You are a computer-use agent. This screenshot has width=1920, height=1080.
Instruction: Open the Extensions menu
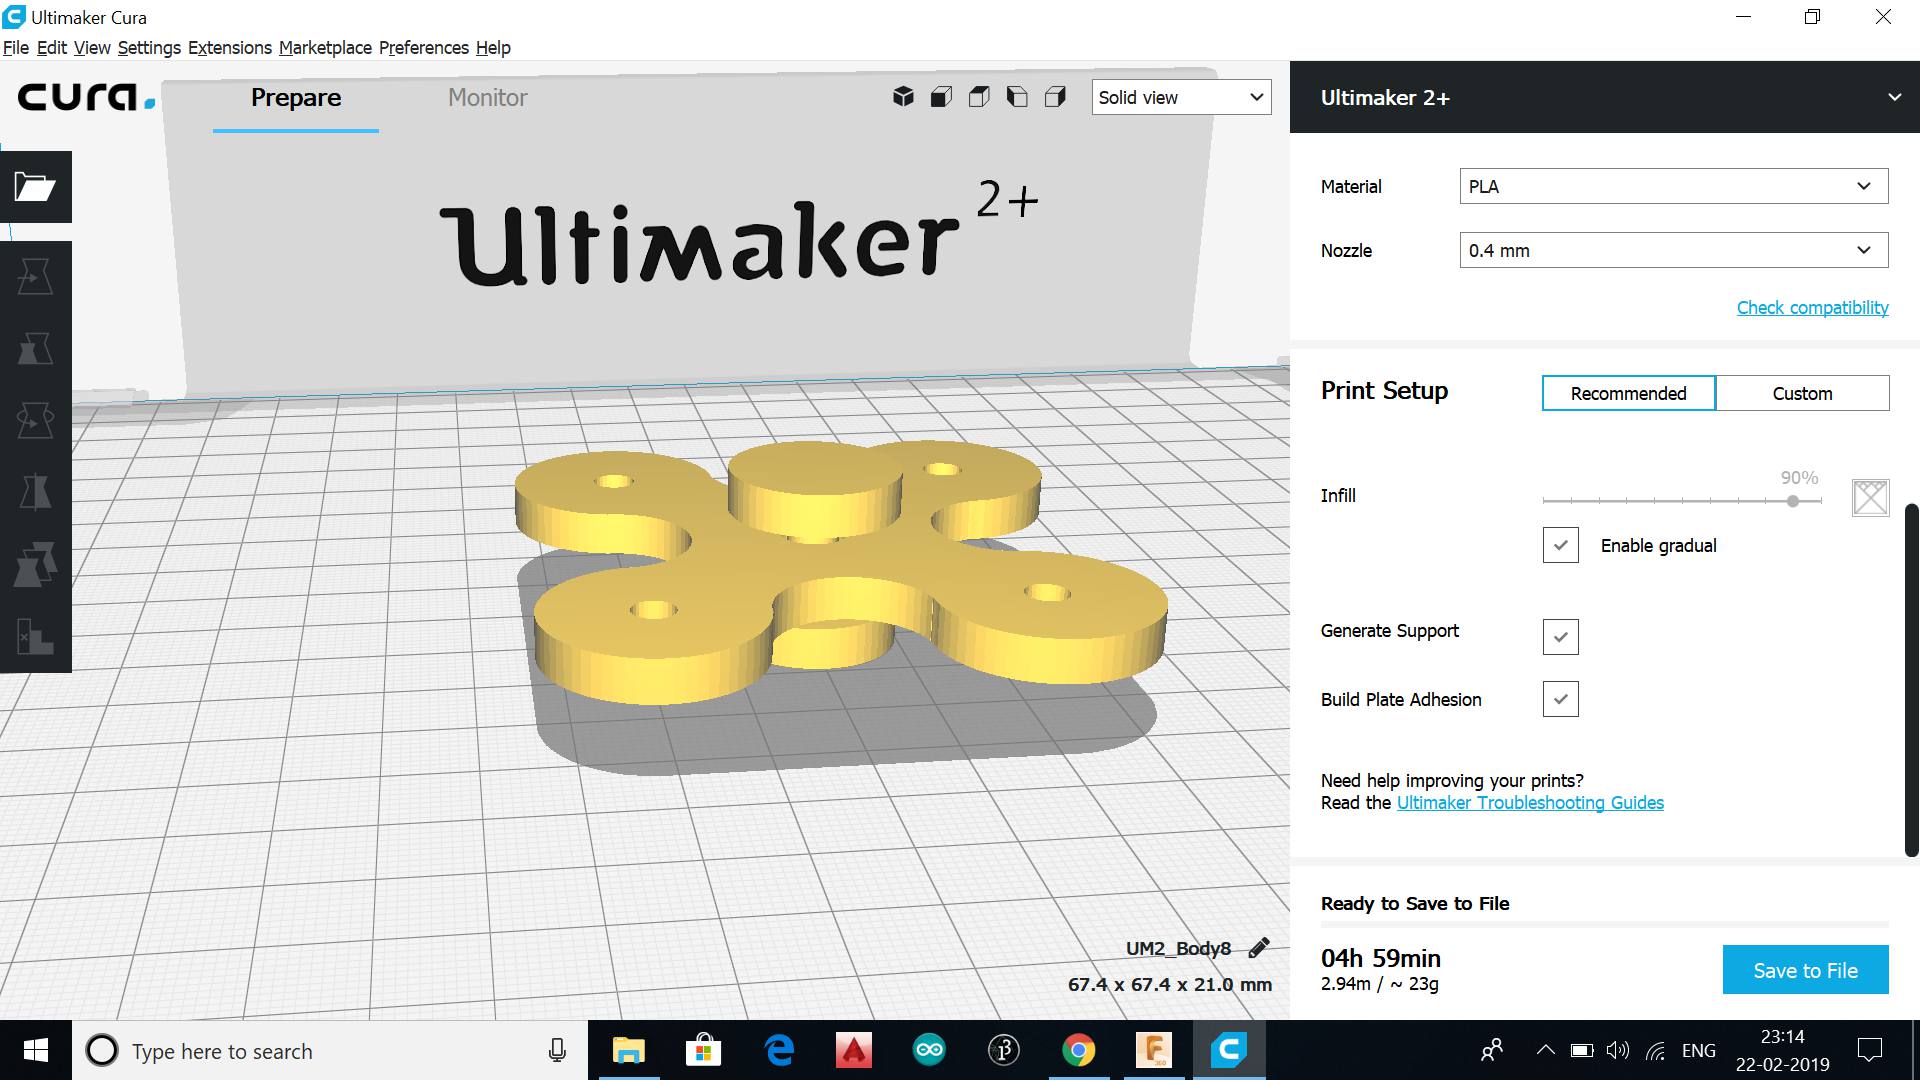(x=229, y=48)
